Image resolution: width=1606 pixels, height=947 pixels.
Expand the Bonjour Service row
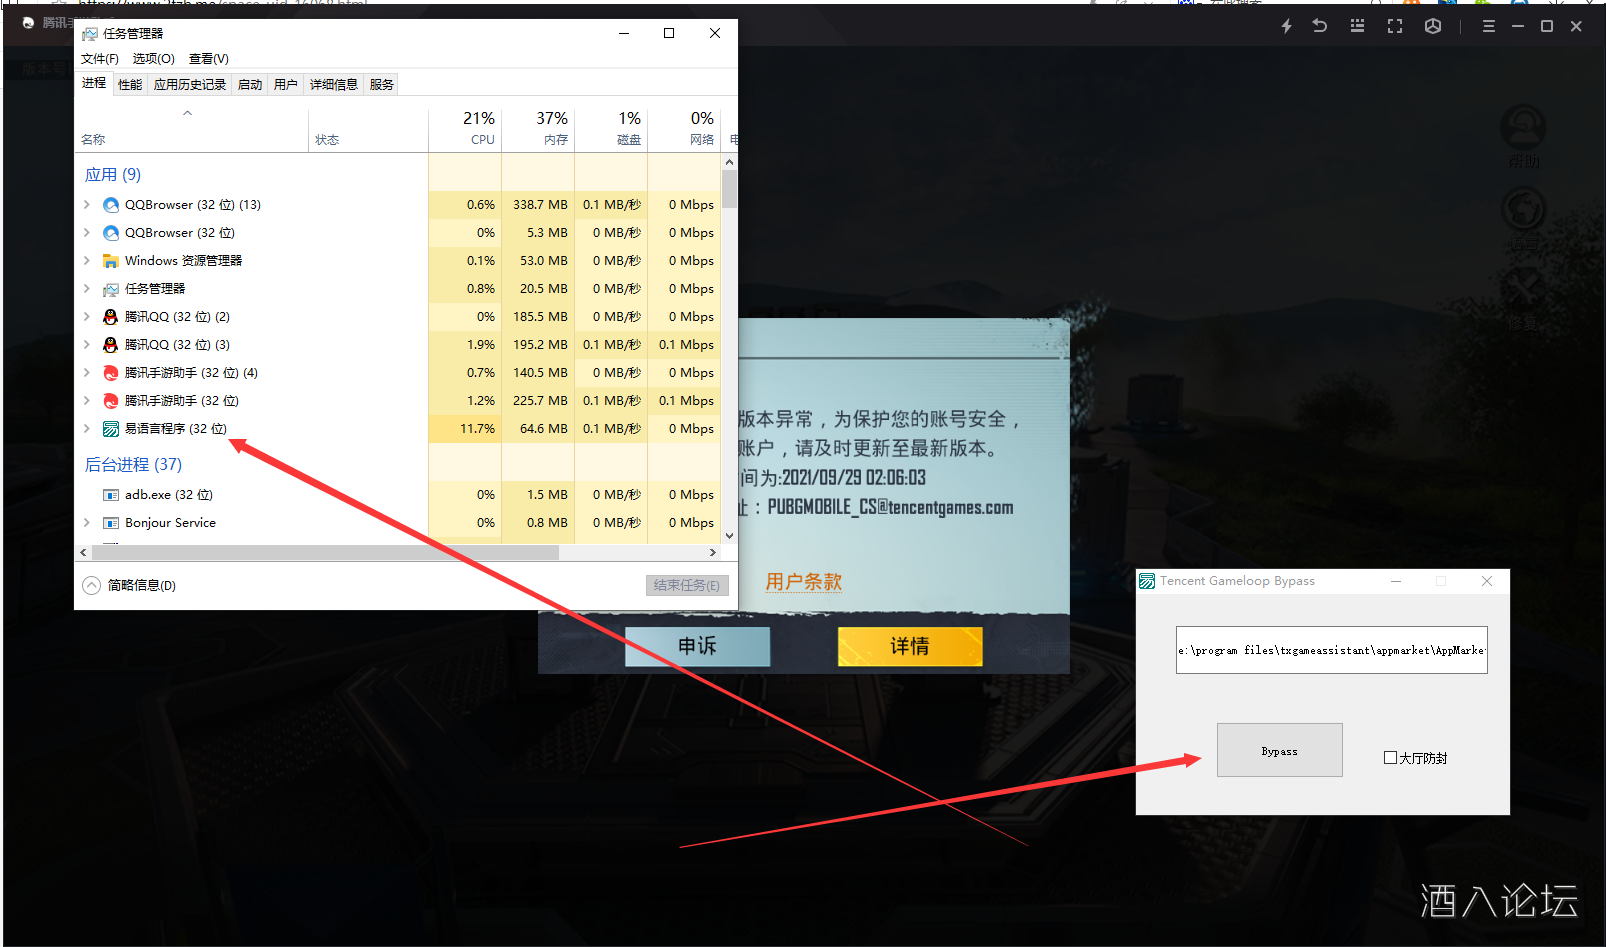[87, 523]
